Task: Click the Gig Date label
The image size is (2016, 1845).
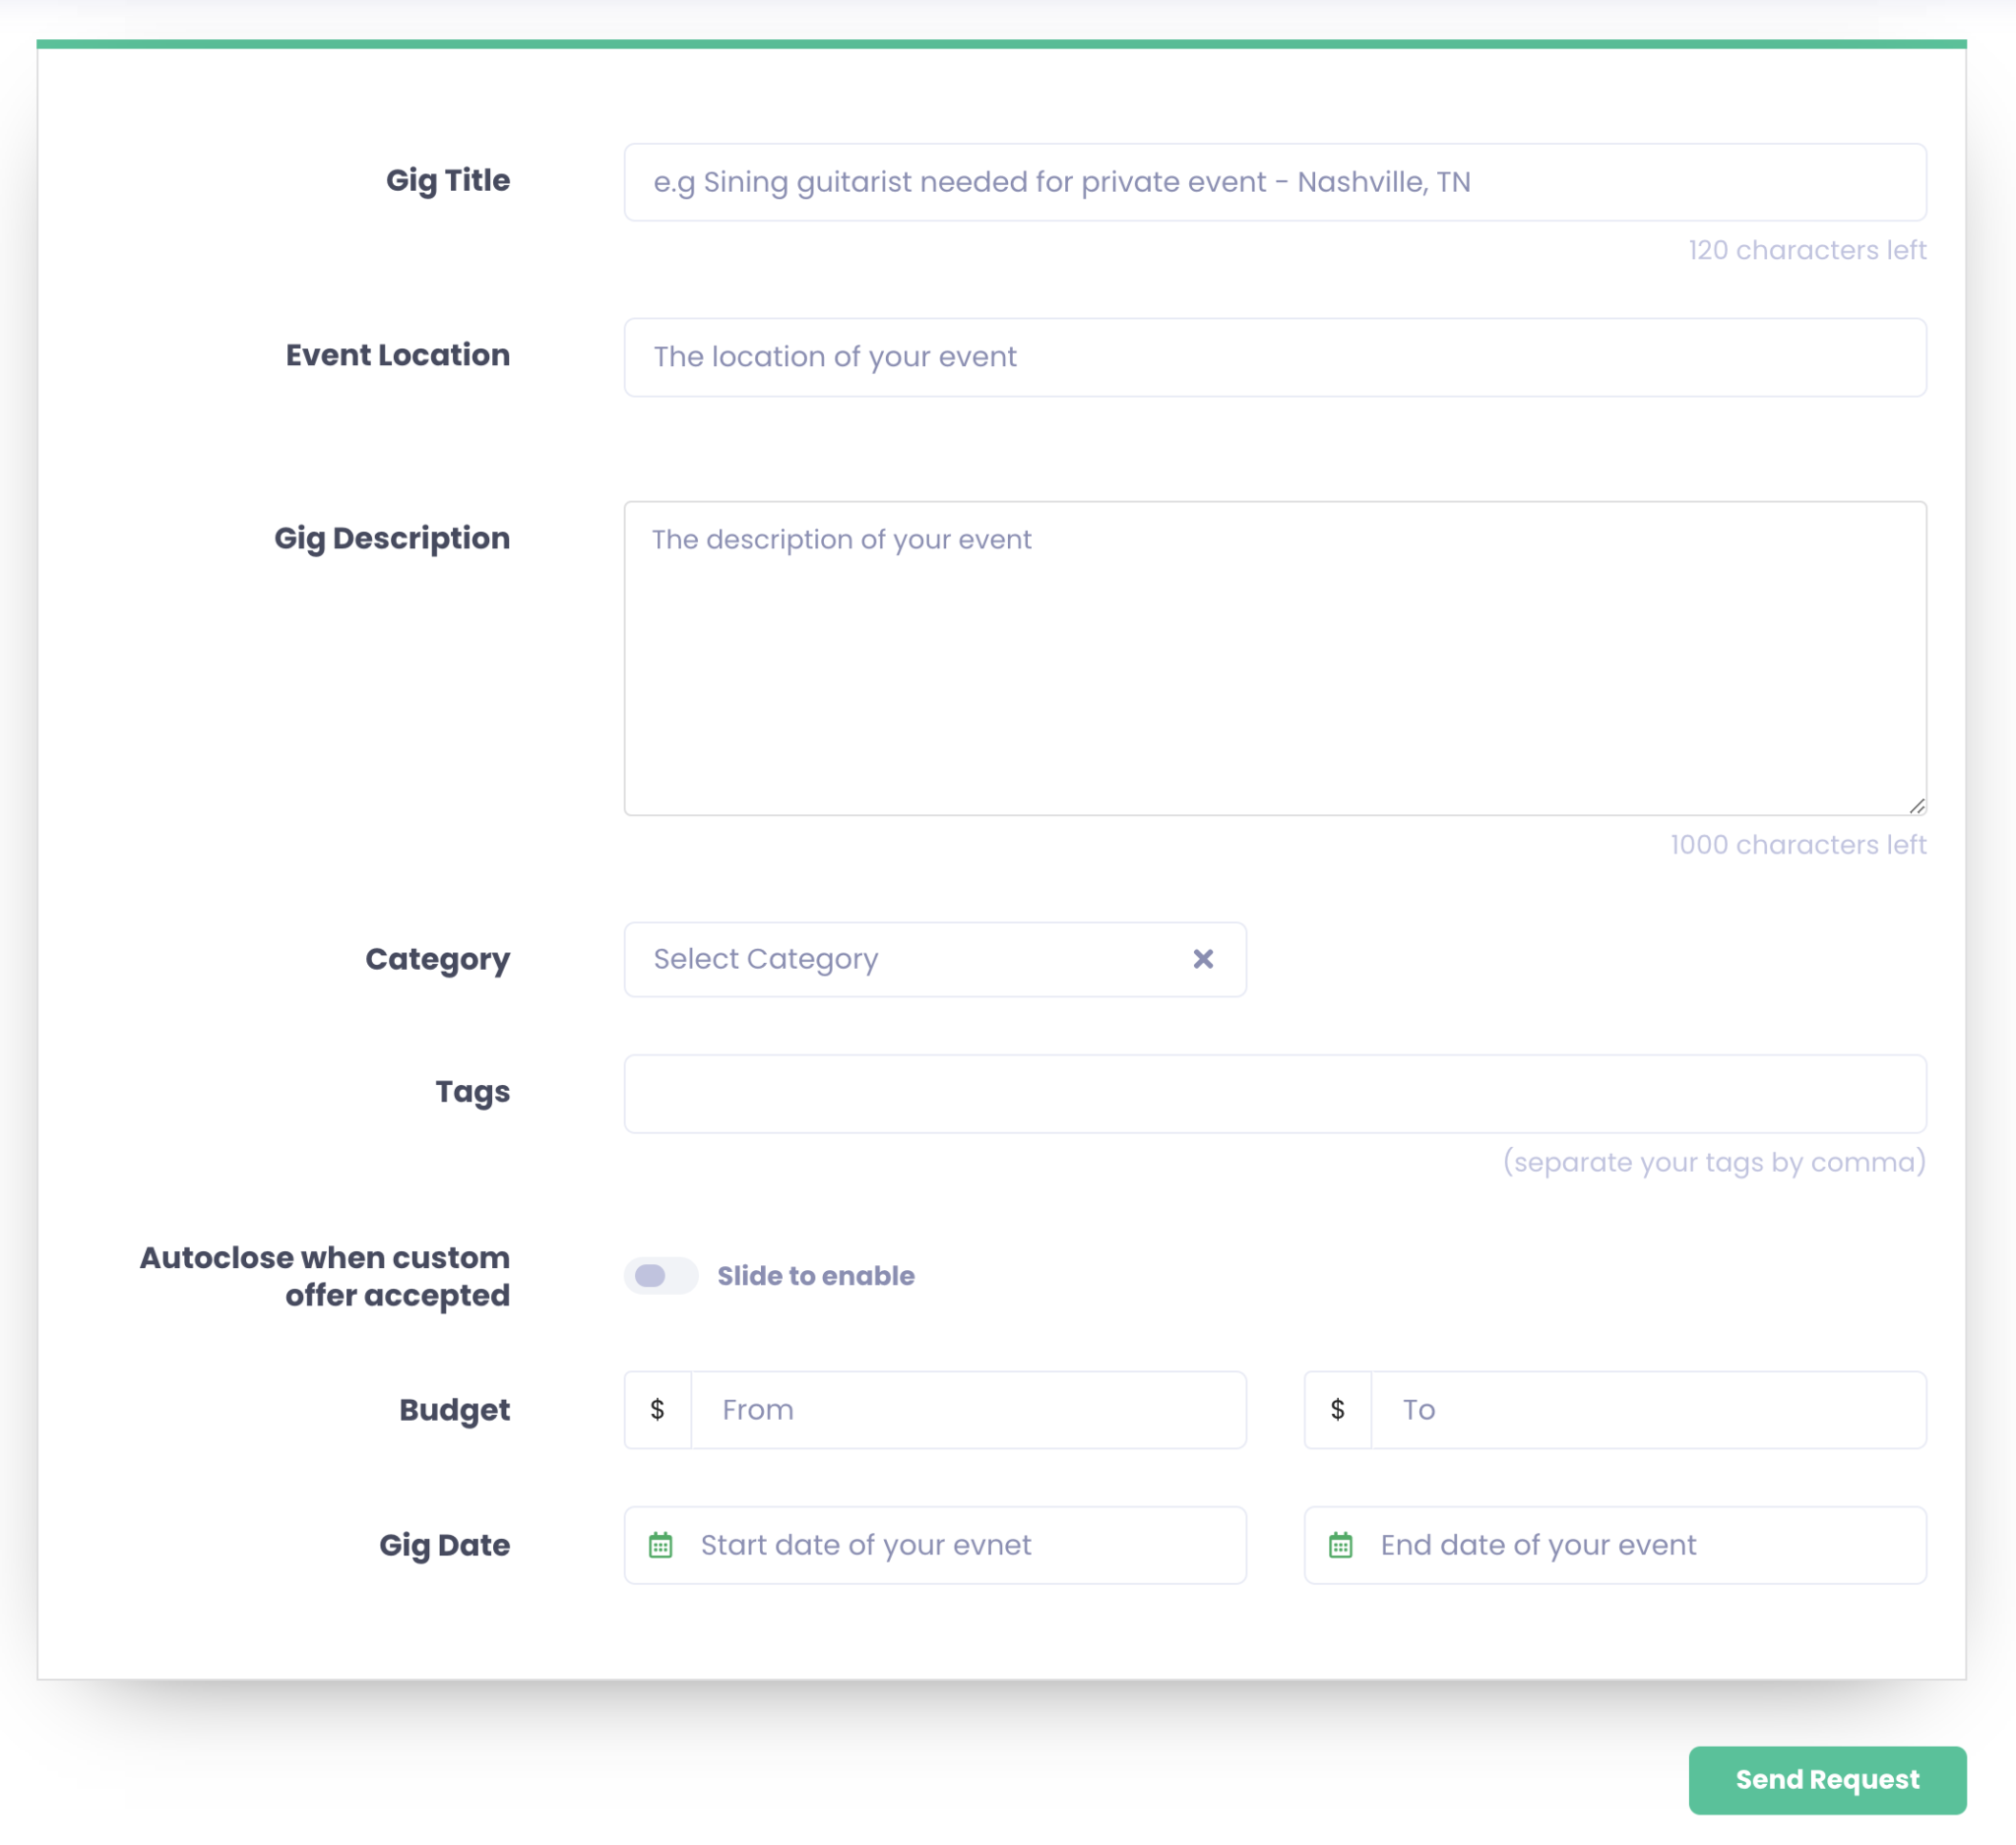Action: coord(444,1545)
